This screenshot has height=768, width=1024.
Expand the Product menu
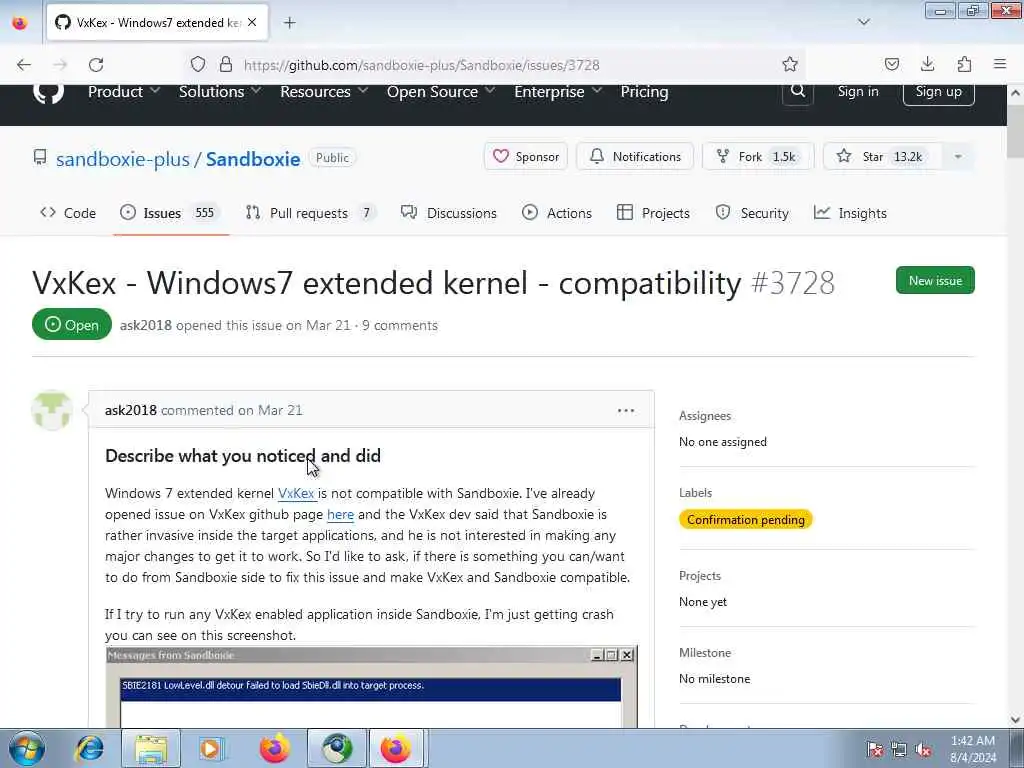(123, 92)
